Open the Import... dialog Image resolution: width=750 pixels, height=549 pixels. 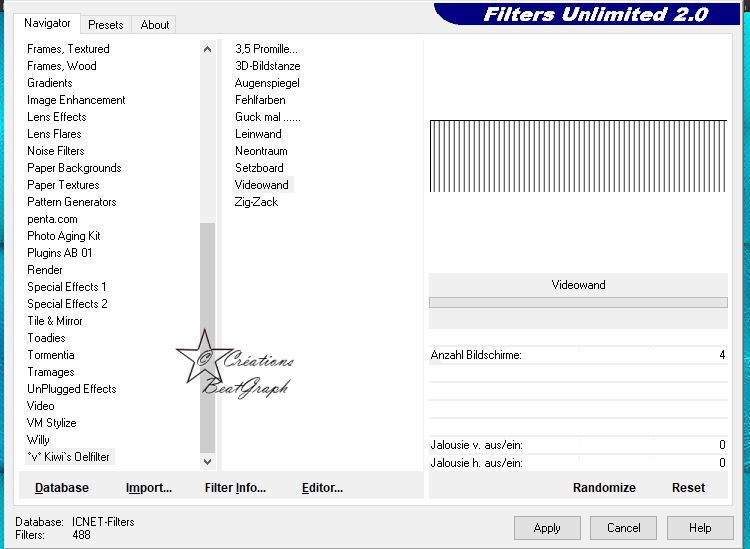149,488
